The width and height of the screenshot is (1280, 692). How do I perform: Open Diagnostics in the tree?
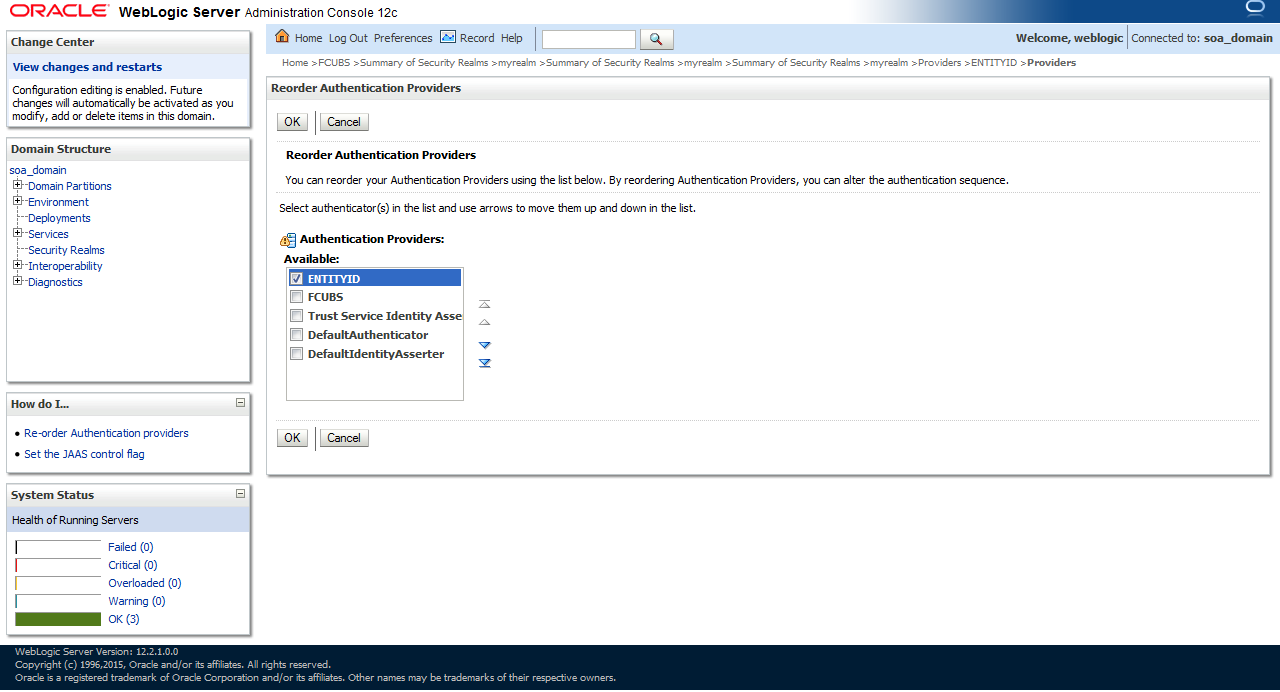(55, 282)
